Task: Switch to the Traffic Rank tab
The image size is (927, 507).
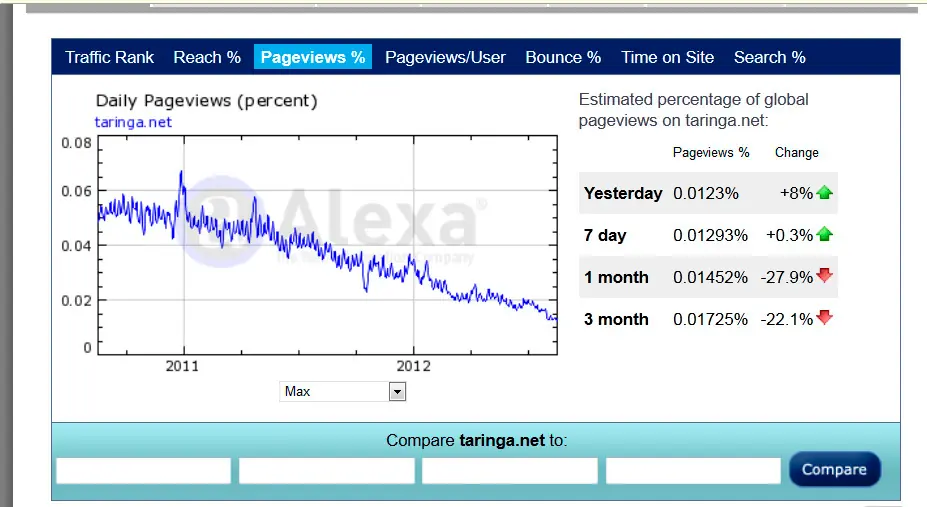Action: tap(109, 57)
